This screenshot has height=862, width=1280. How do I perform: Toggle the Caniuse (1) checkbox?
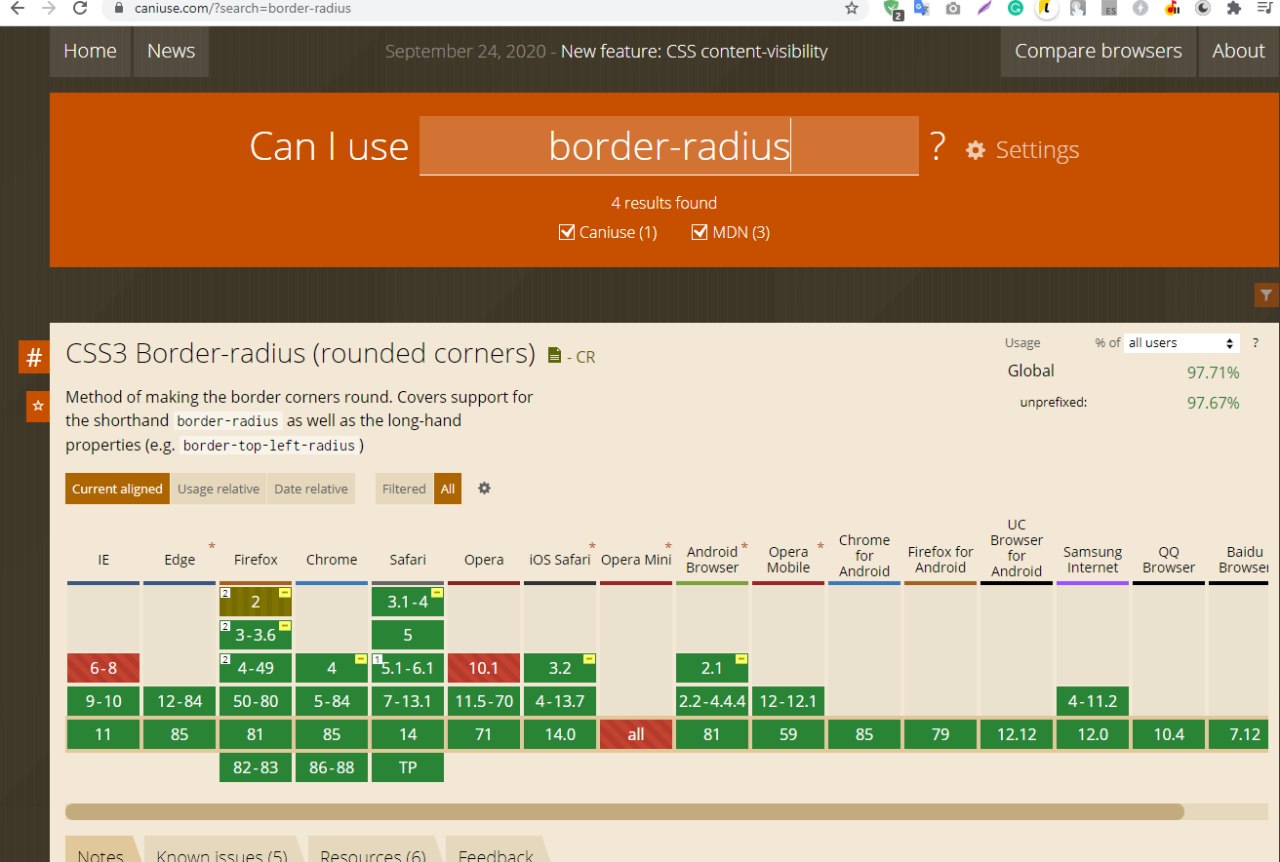pyautogui.click(x=567, y=232)
